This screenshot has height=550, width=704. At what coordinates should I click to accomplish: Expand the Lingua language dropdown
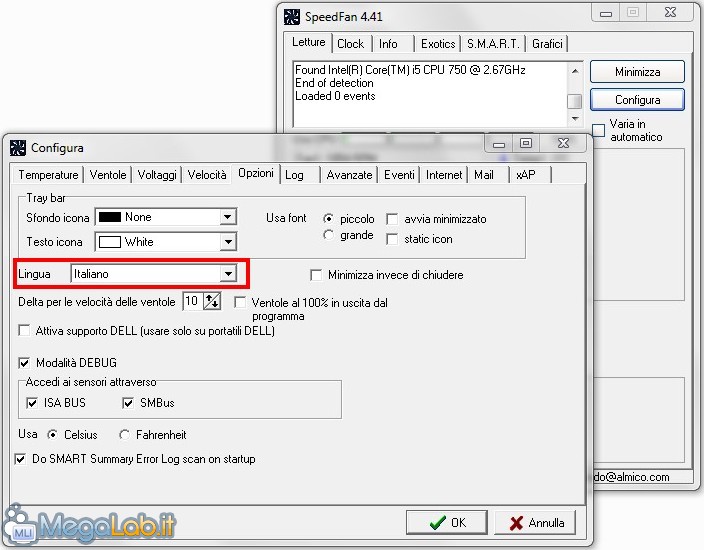(x=228, y=273)
